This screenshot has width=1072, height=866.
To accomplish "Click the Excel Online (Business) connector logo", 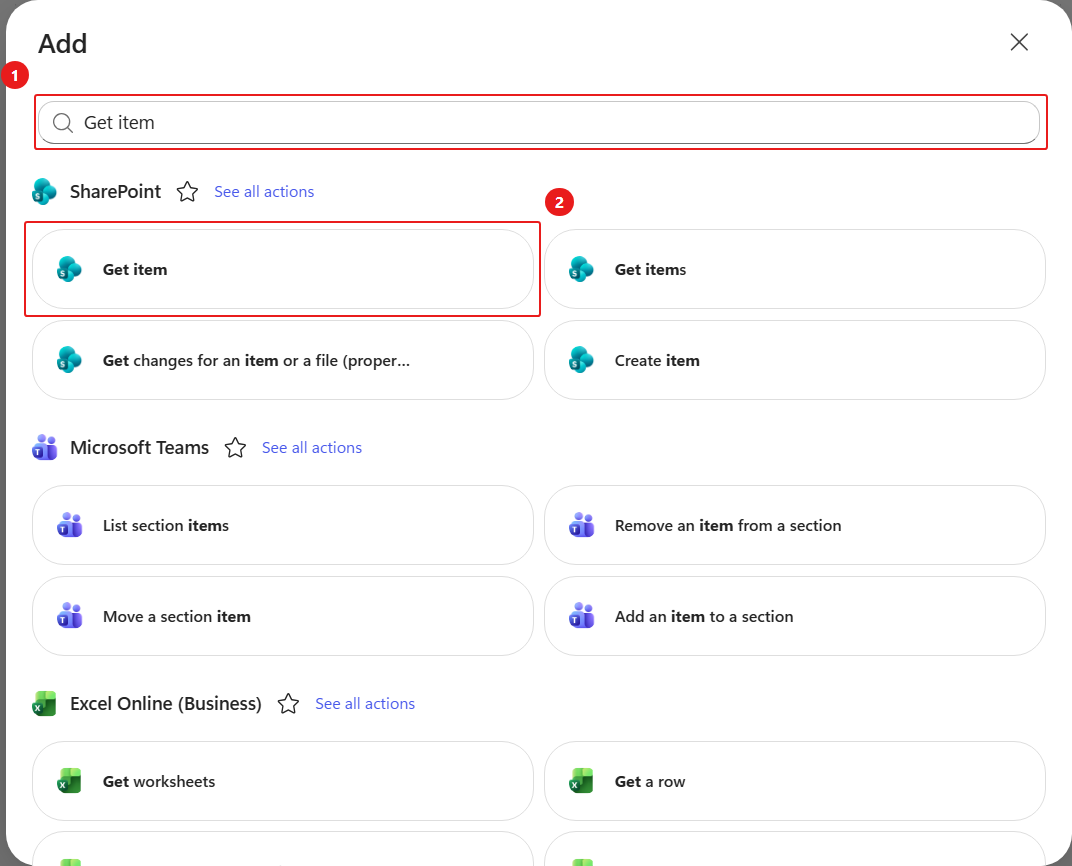I will (44, 703).
